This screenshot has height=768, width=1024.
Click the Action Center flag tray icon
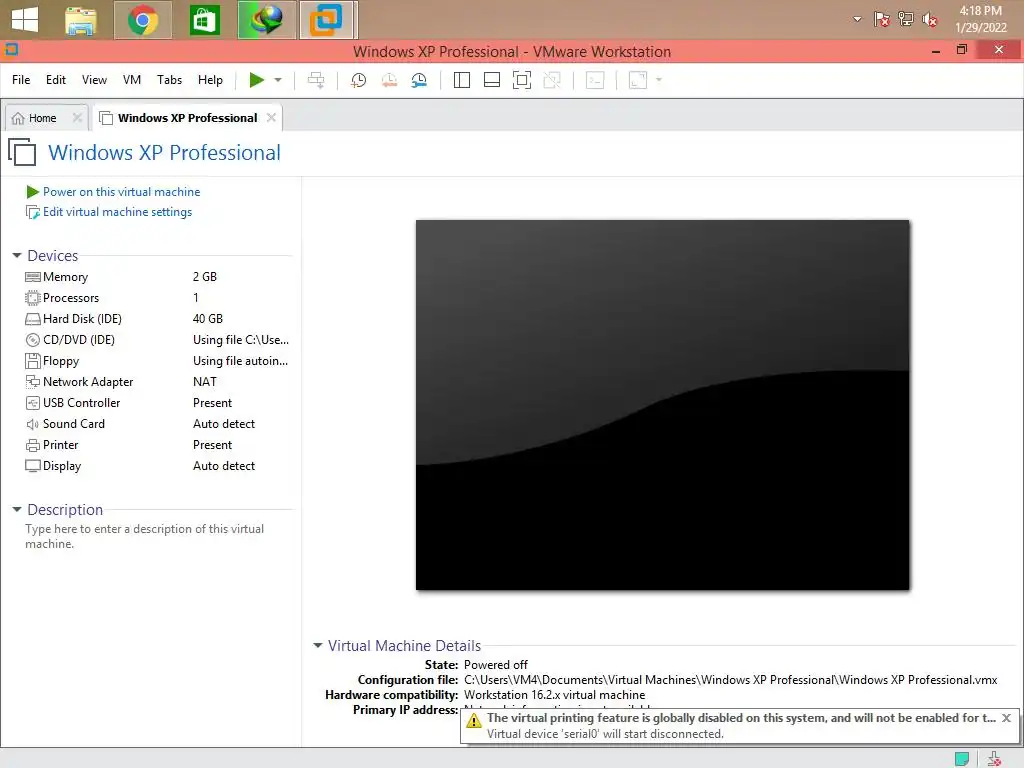pyautogui.click(x=882, y=20)
